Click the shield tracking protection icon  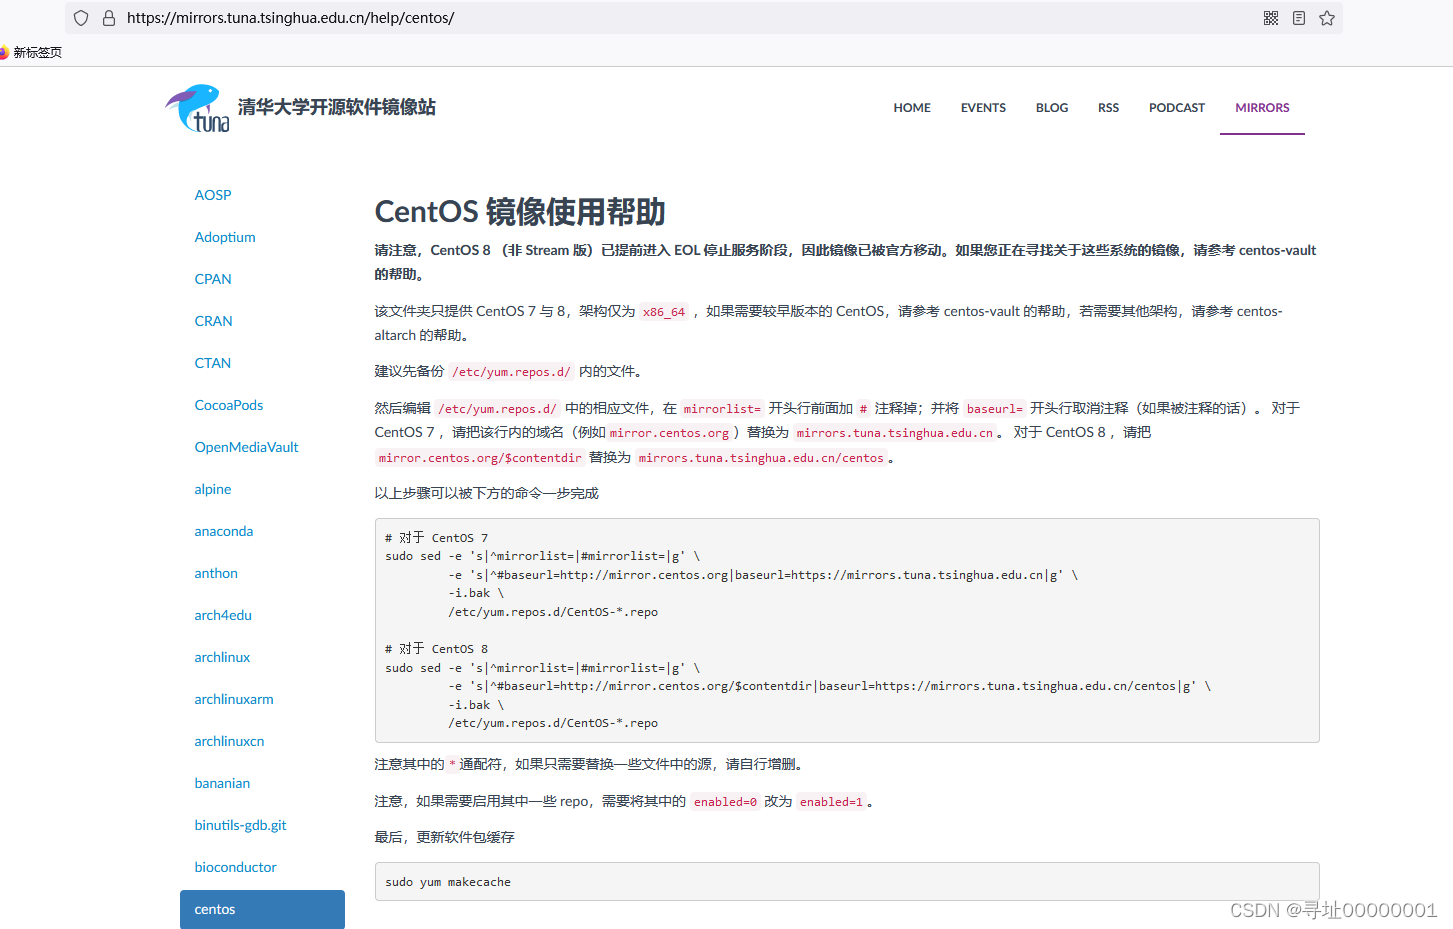81,18
